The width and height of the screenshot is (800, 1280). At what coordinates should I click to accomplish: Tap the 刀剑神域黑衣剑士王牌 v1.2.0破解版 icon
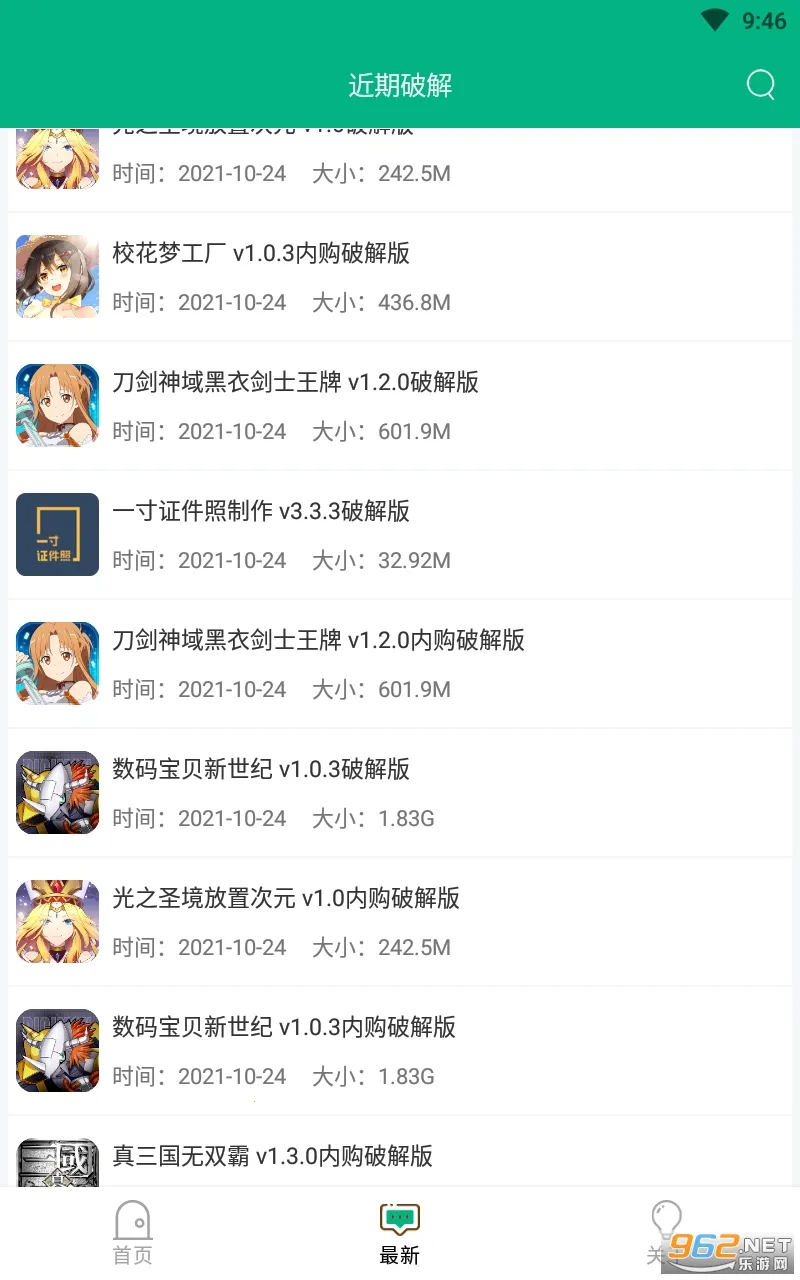[58, 405]
